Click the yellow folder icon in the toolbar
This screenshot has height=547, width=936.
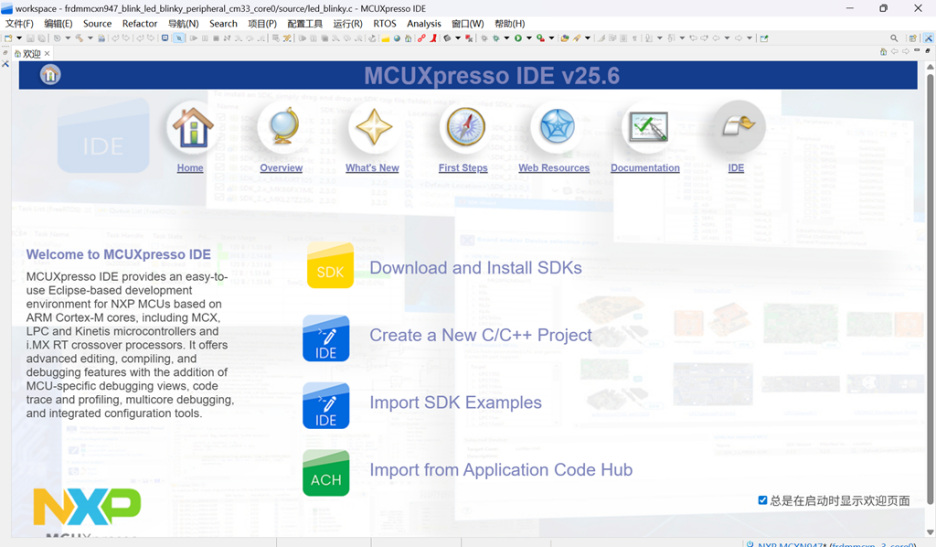pyautogui.click(x=386, y=38)
